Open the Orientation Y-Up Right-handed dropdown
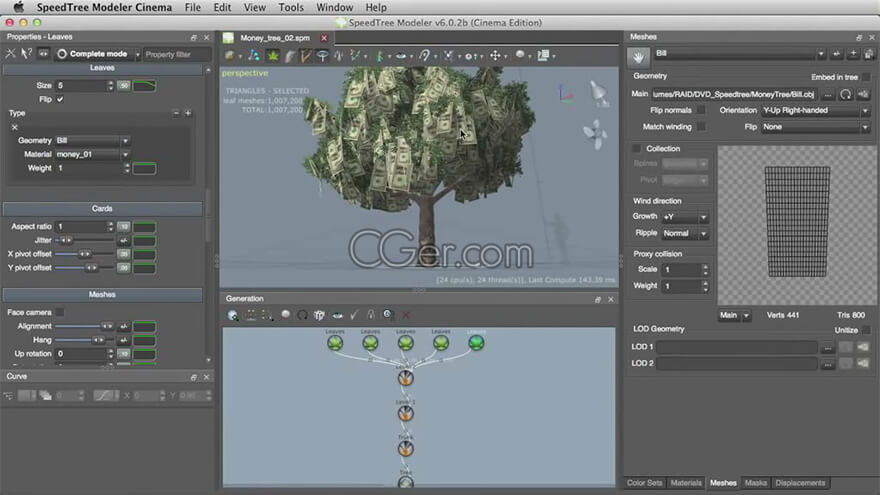880x495 pixels. click(815, 111)
